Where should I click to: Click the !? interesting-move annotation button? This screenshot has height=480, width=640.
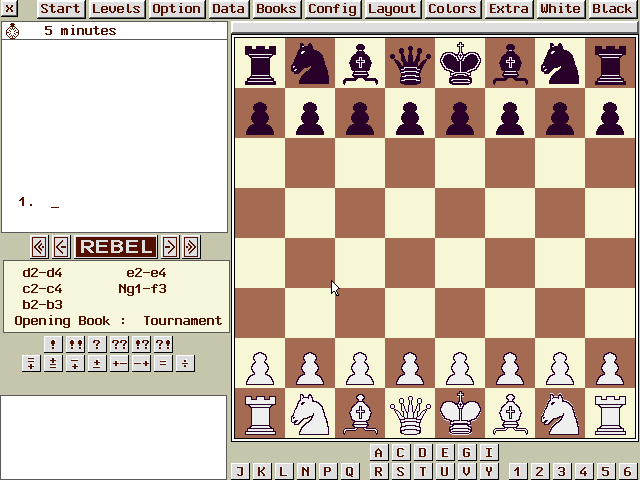pos(141,344)
